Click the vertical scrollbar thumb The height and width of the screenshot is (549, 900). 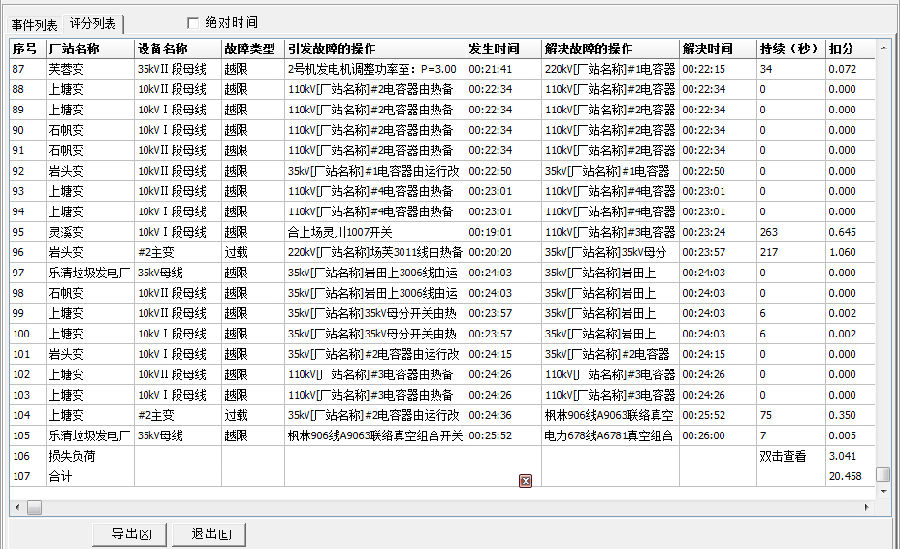883,475
